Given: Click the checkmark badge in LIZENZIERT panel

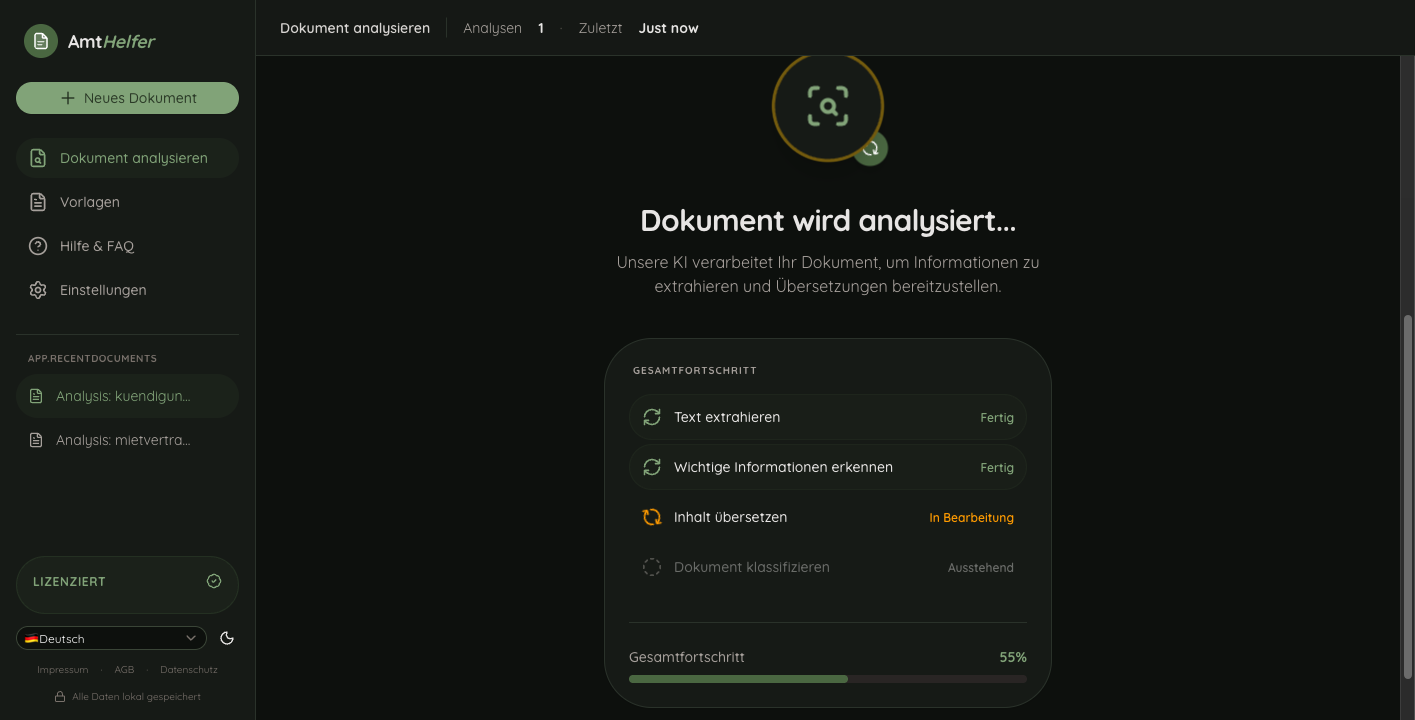Looking at the screenshot, I should (213, 581).
